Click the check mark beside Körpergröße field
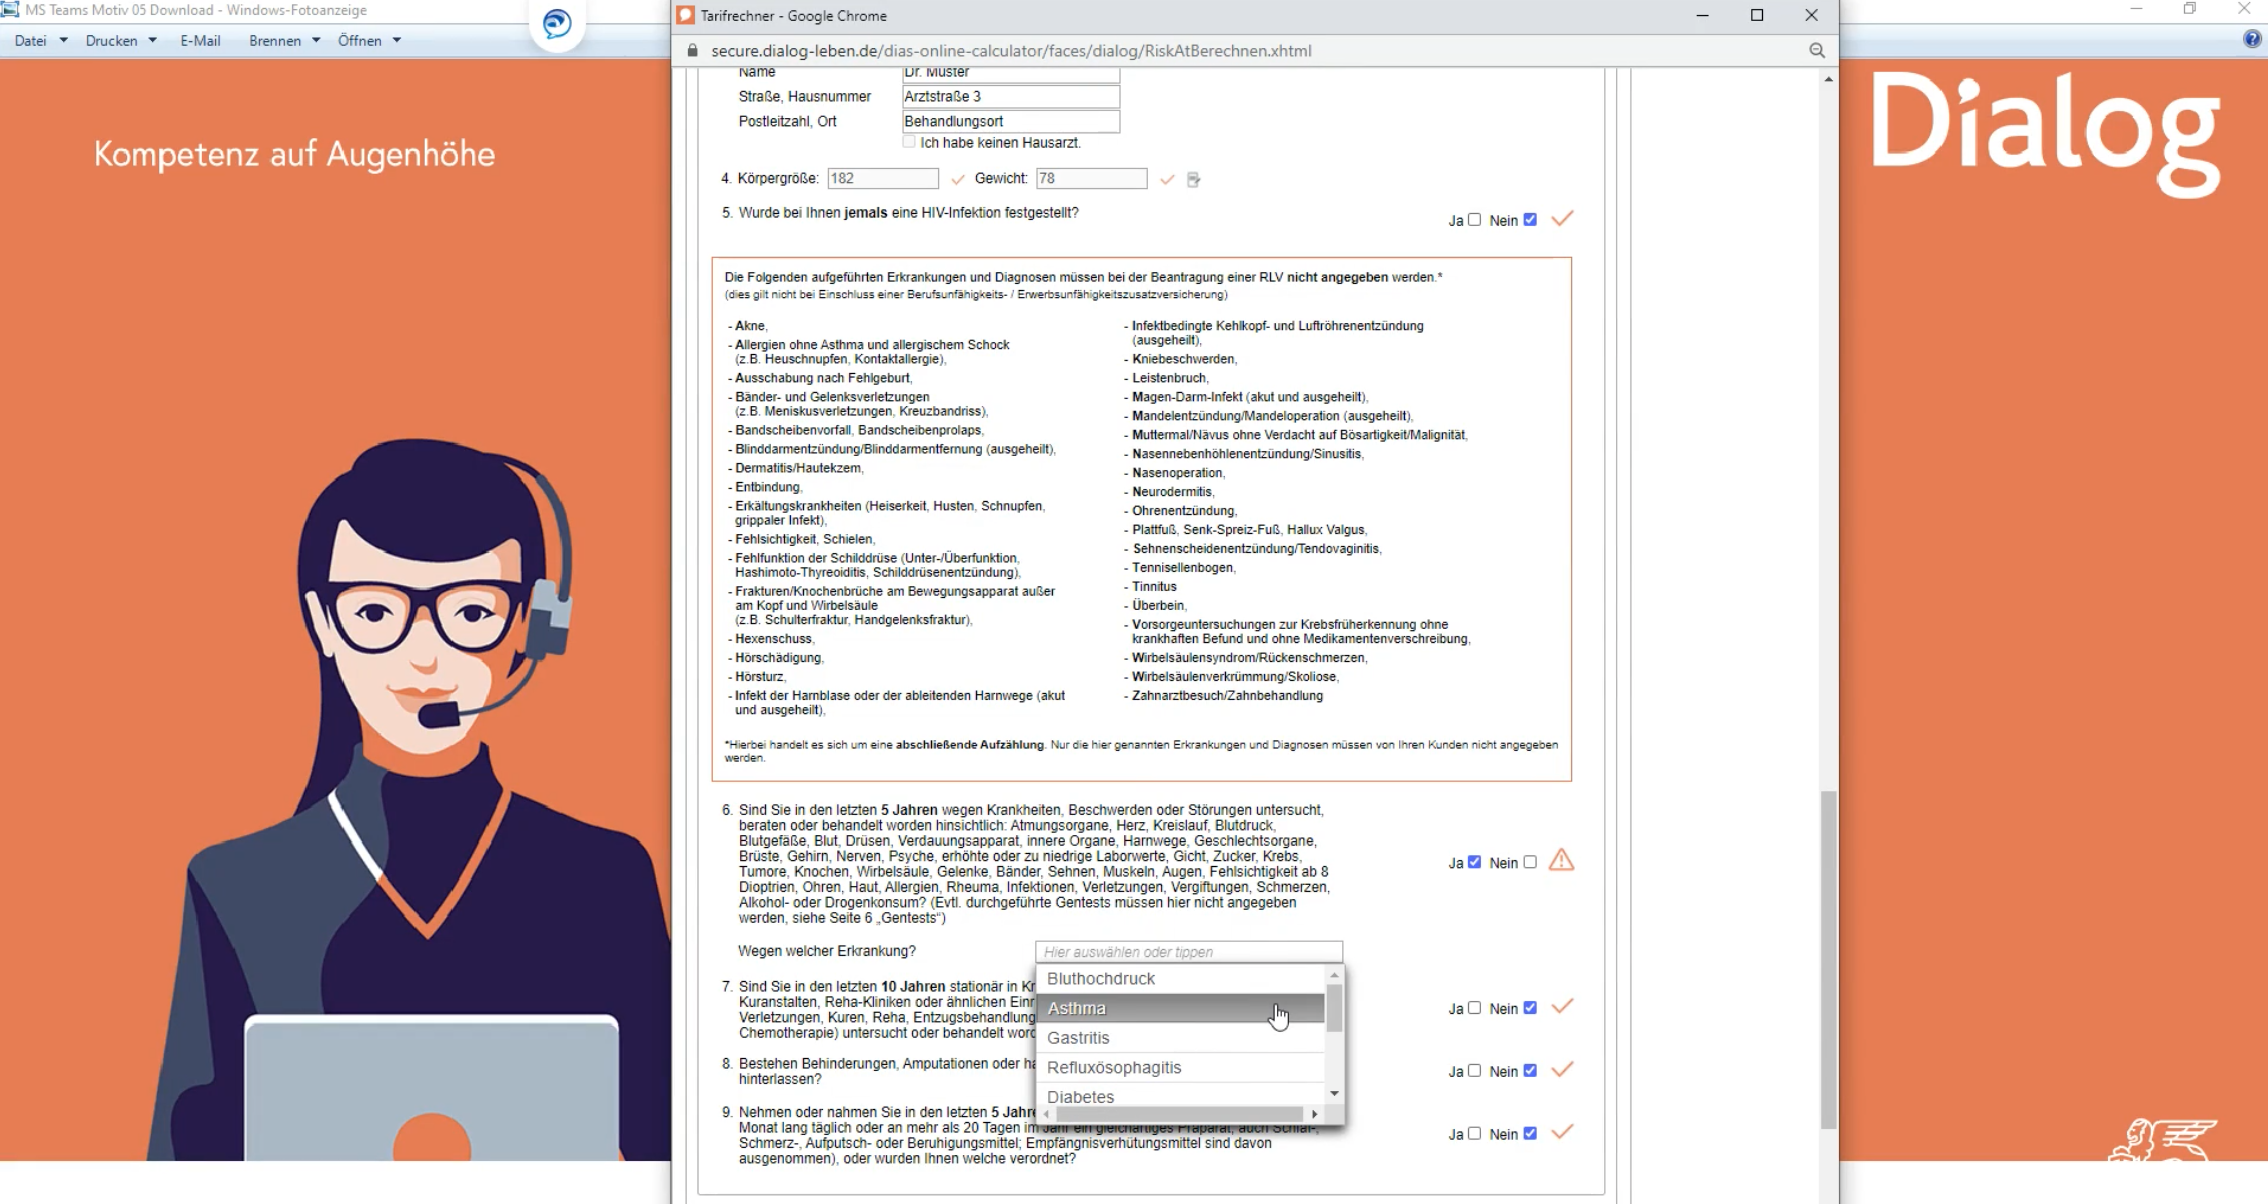The width and height of the screenshot is (2268, 1204). pos(958,179)
